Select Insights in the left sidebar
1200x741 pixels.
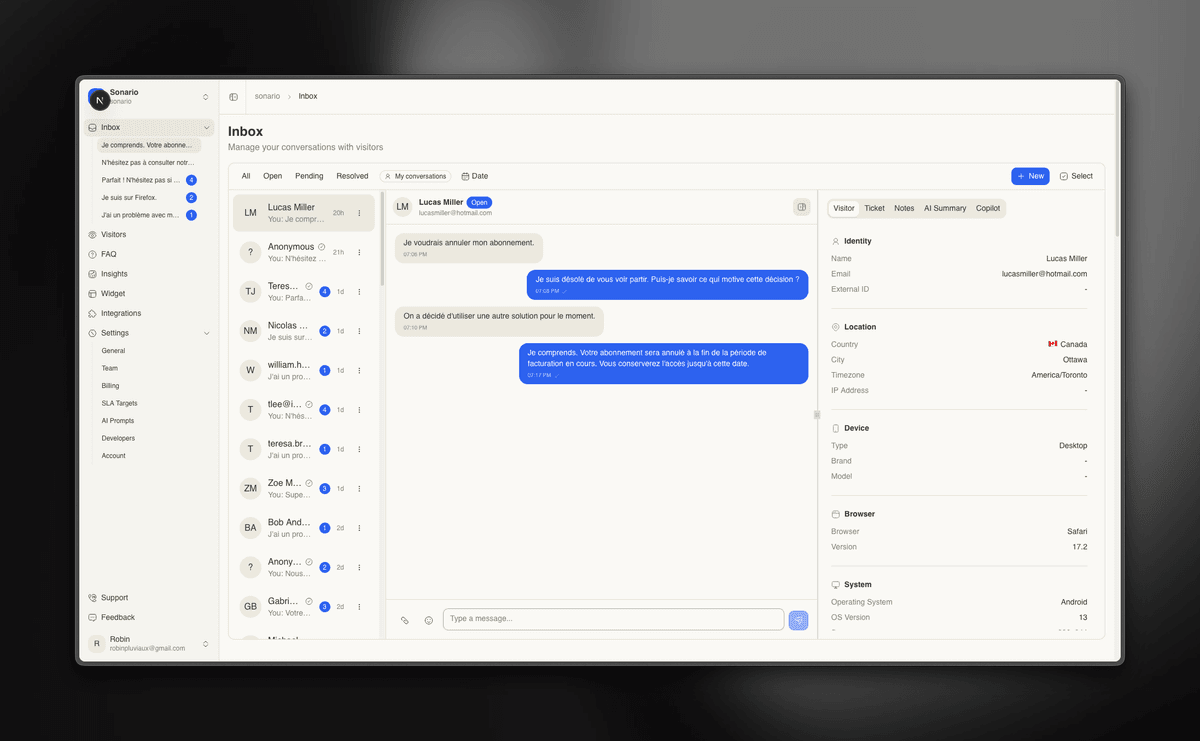pos(113,273)
